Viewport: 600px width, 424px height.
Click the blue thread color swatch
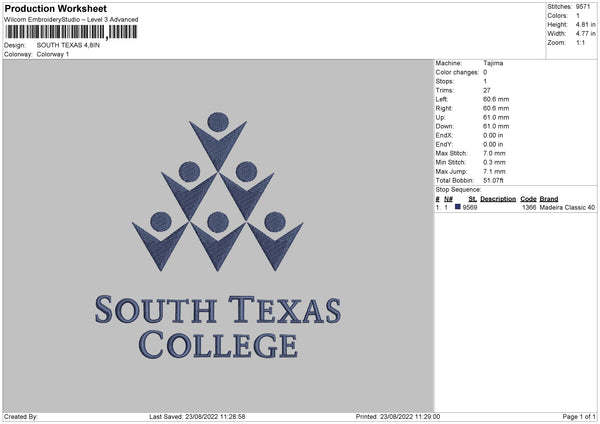(x=457, y=207)
